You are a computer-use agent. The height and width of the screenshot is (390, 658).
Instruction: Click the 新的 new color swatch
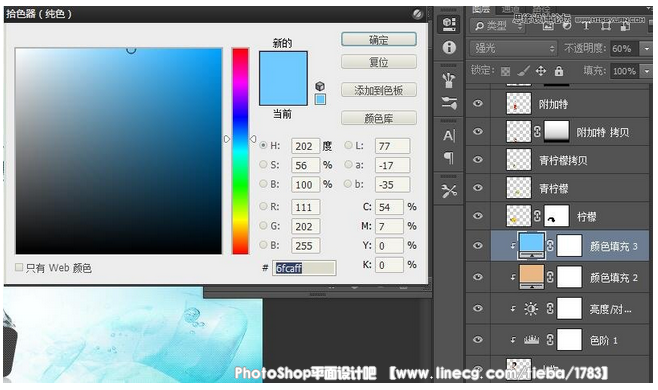coord(283,65)
